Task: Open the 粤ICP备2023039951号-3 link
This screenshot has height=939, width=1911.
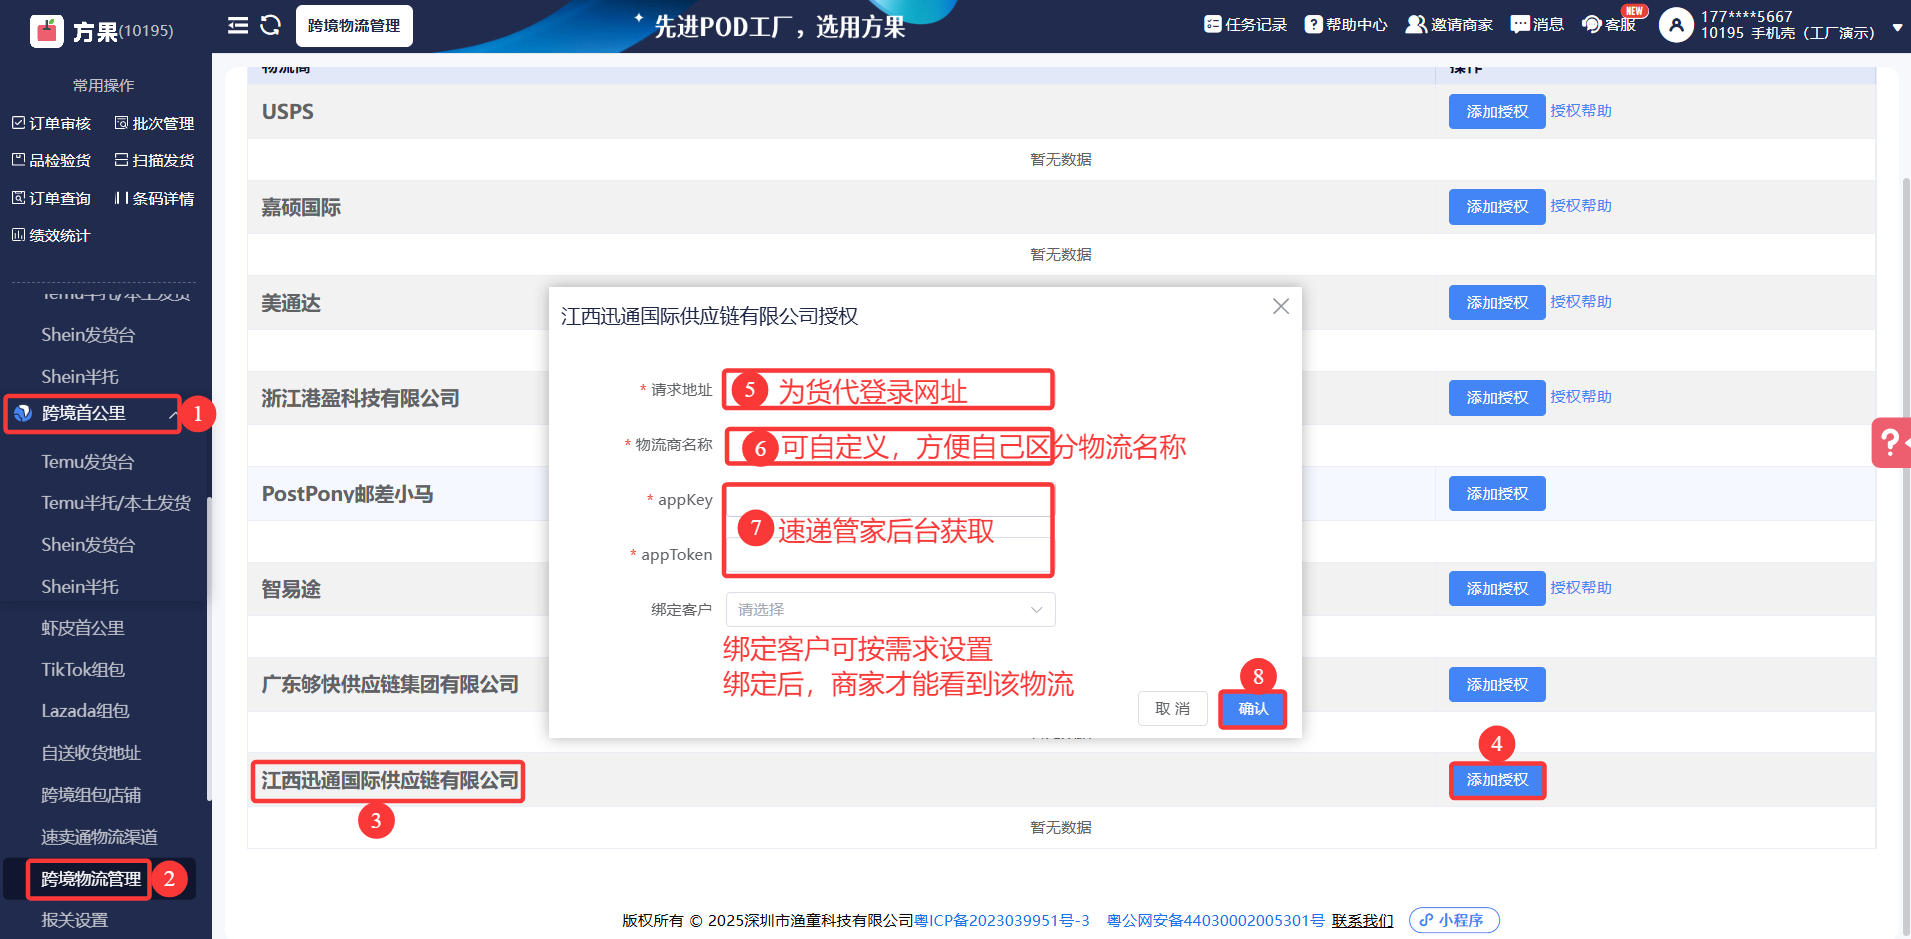Action: click(x=1002, y=920)
